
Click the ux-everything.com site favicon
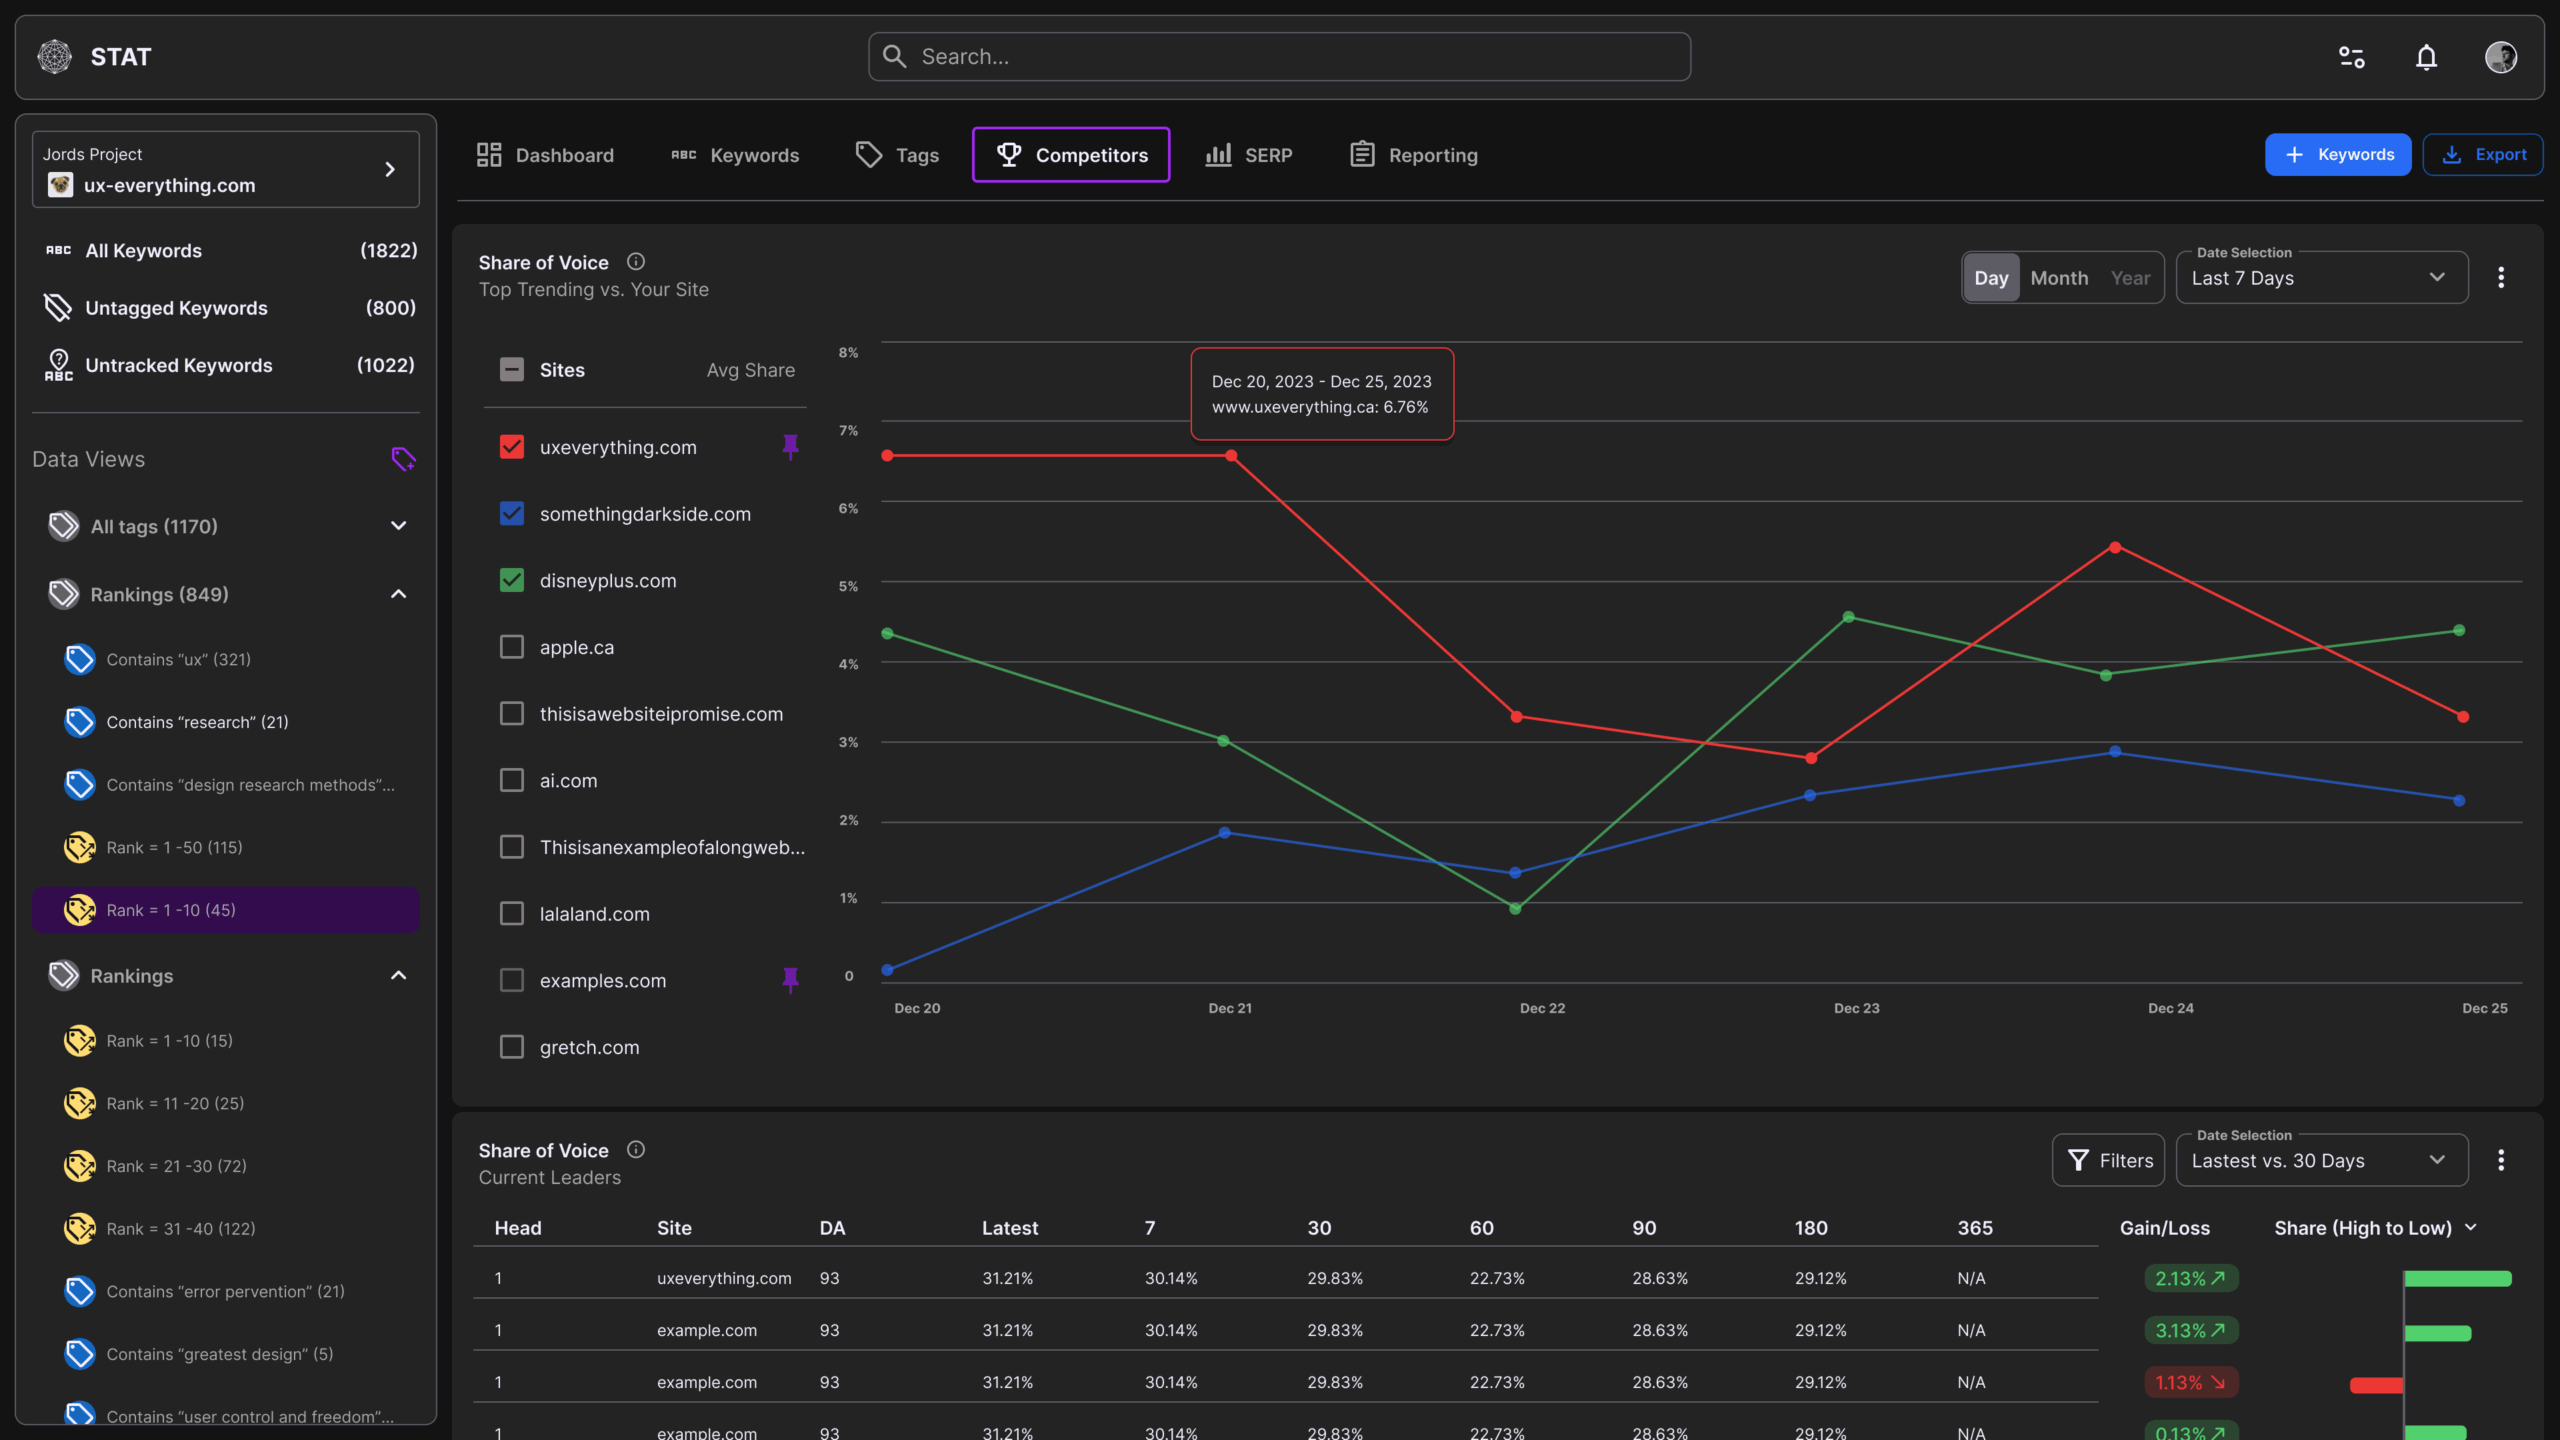pos(60,185)
